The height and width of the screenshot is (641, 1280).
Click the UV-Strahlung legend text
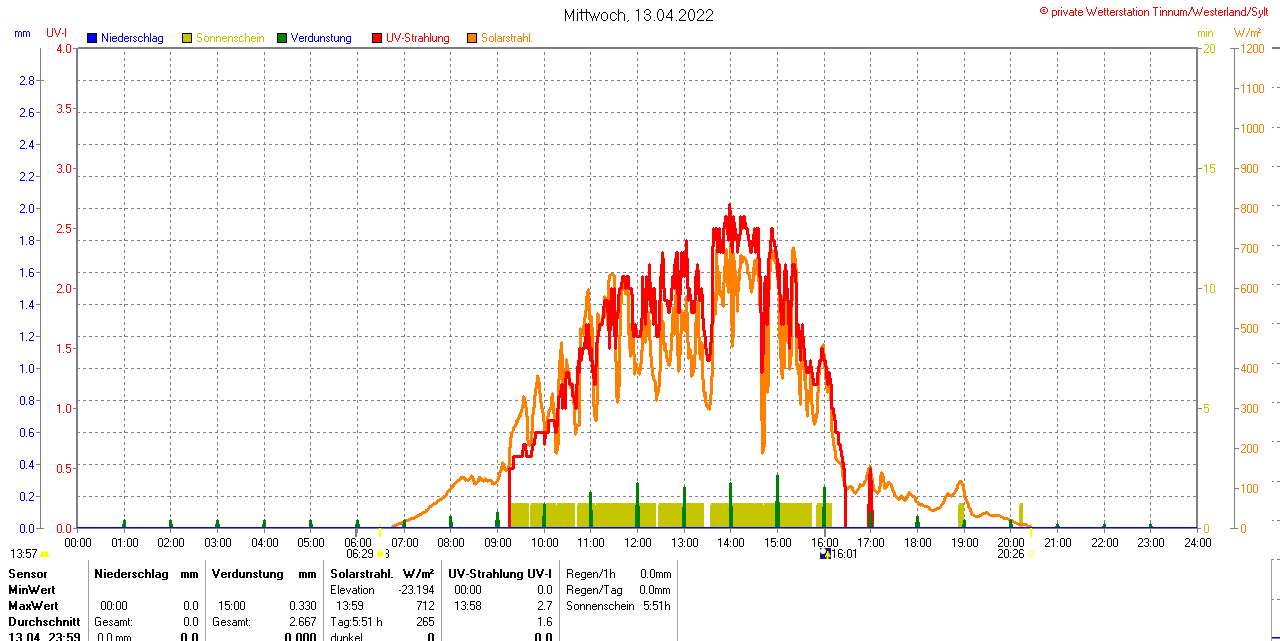(418, 38)
